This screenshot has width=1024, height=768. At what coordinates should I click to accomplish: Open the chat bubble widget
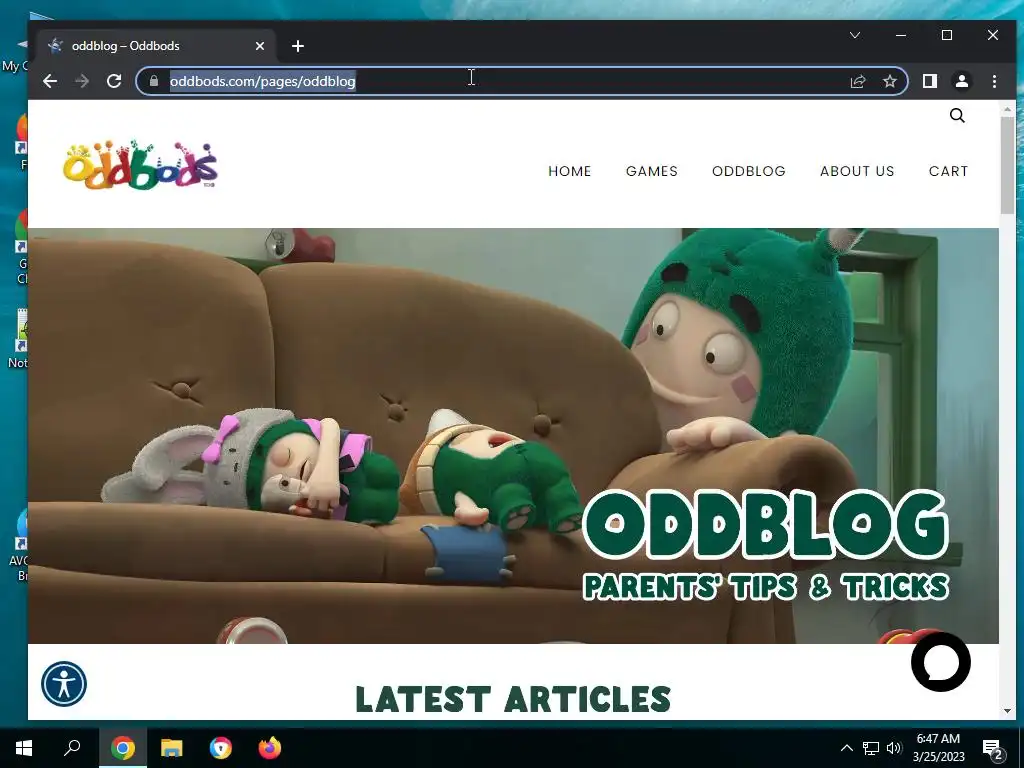tap(940, 662)
